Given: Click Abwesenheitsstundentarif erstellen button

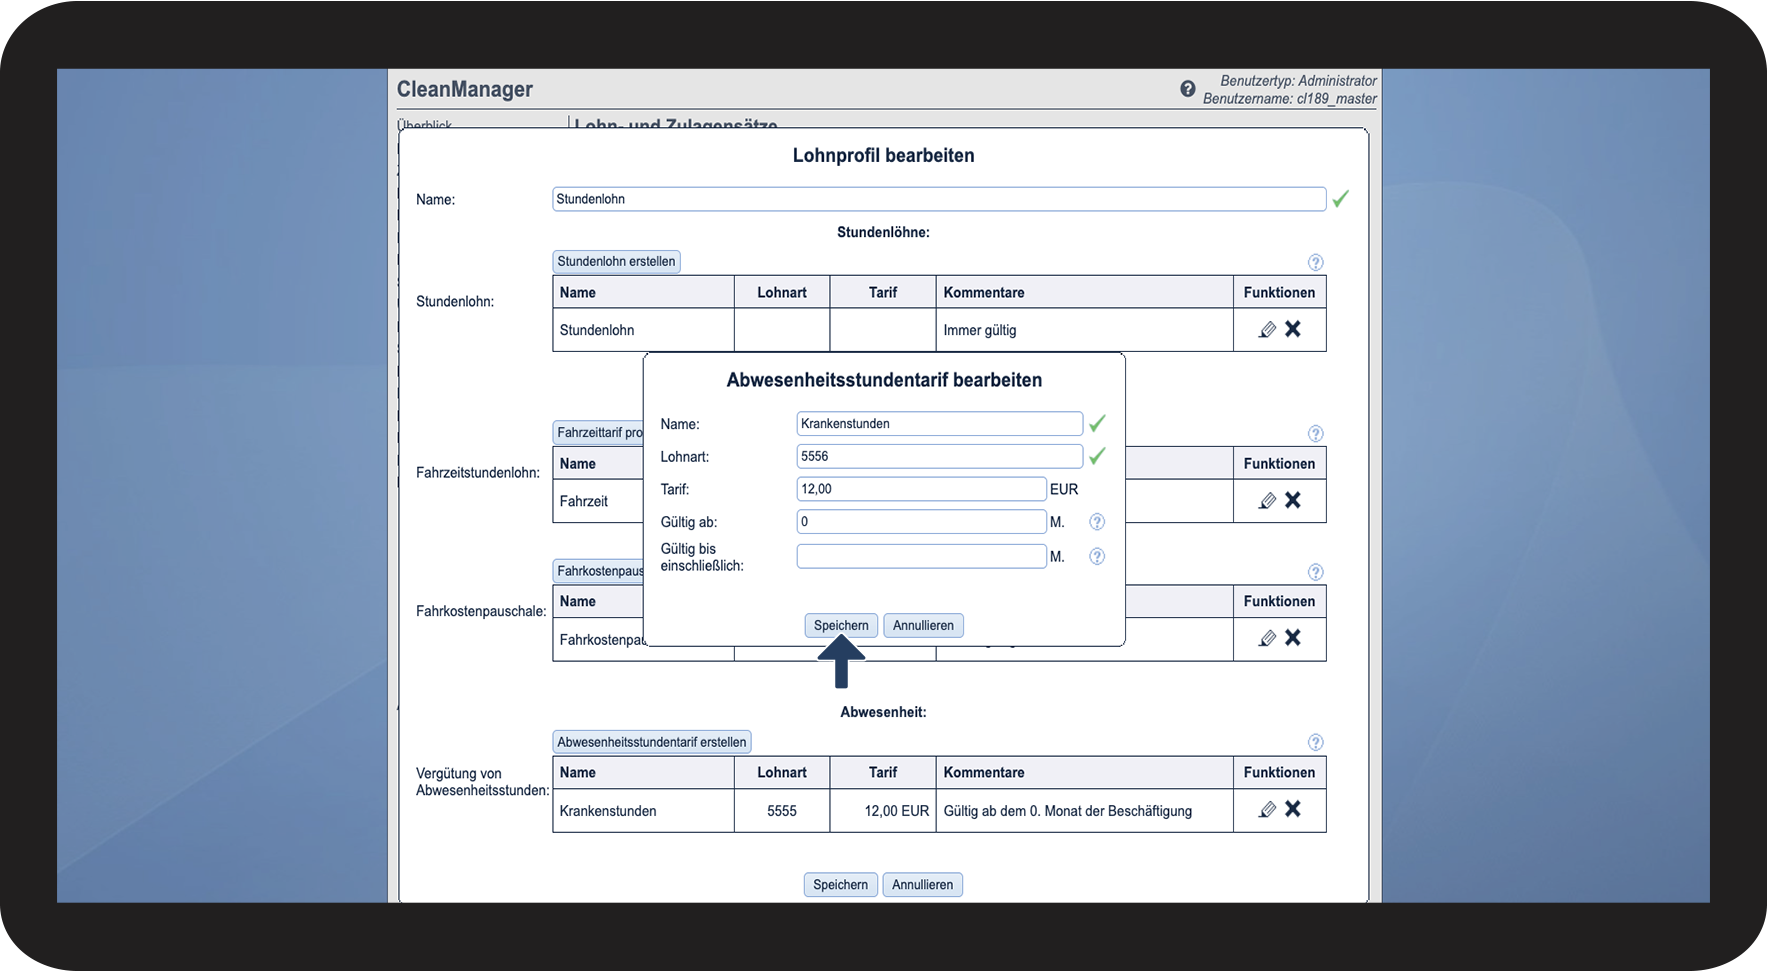Looking at the screenshot, I should [x=652, y=742].
